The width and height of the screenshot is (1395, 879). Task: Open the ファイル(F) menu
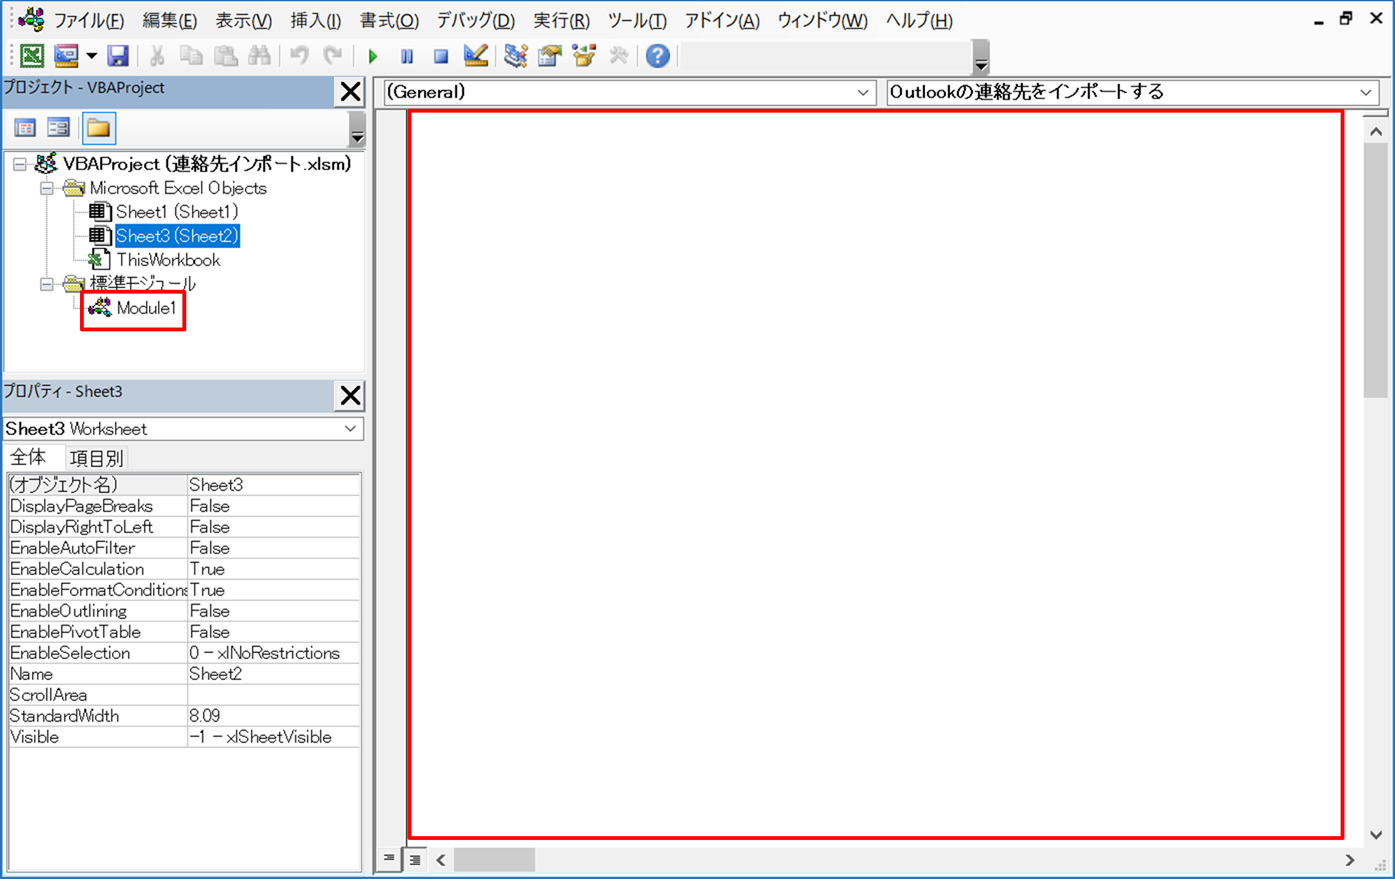(x=89, y=20)
